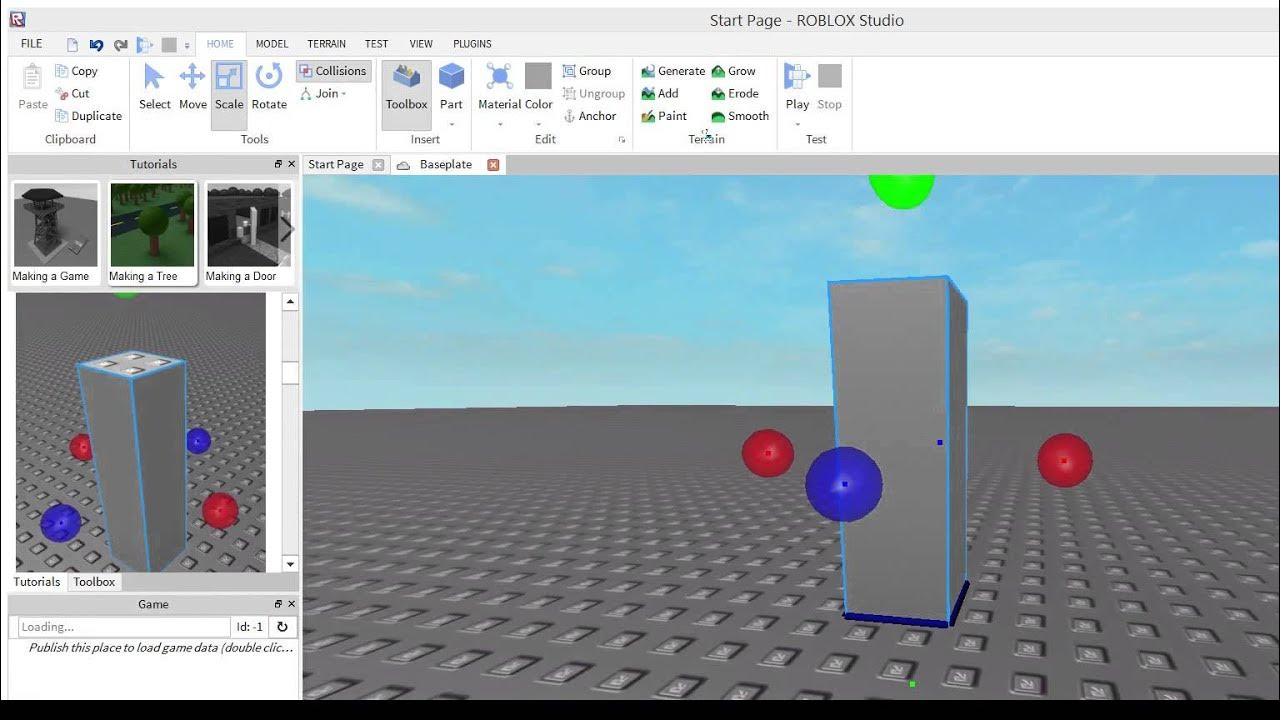Switch to the TERRAIN ribbon tab

[x=327, y=44]
